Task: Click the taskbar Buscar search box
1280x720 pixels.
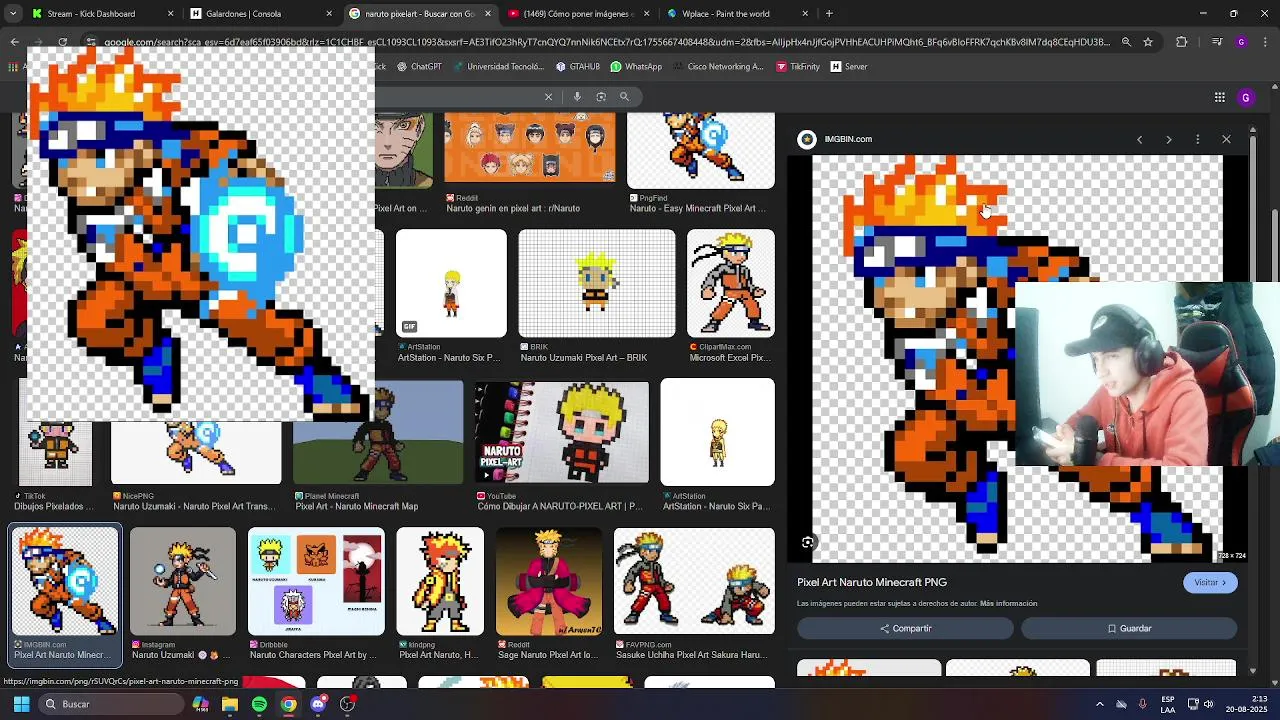Action: [111, 704]
